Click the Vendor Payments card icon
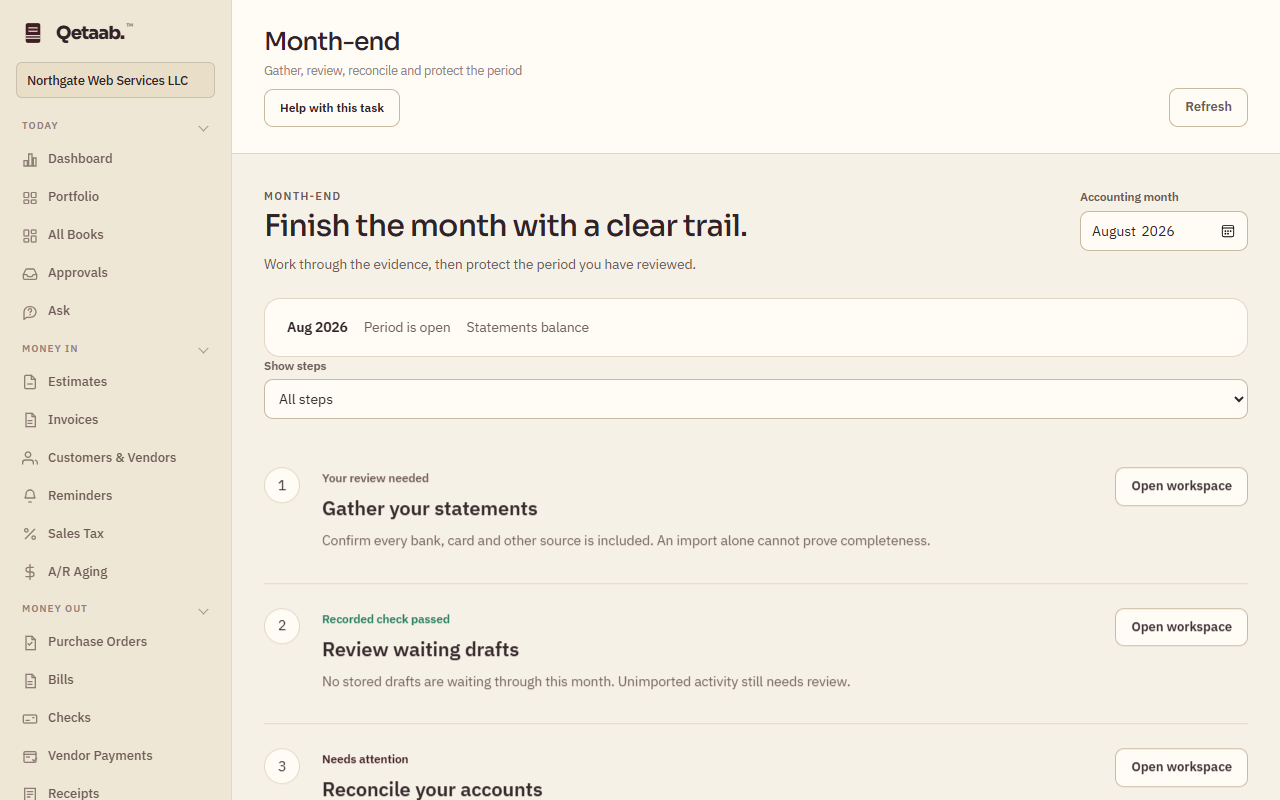Image resolution: width=1280 pixels, height=800 pixels. [x=30, y=756]
